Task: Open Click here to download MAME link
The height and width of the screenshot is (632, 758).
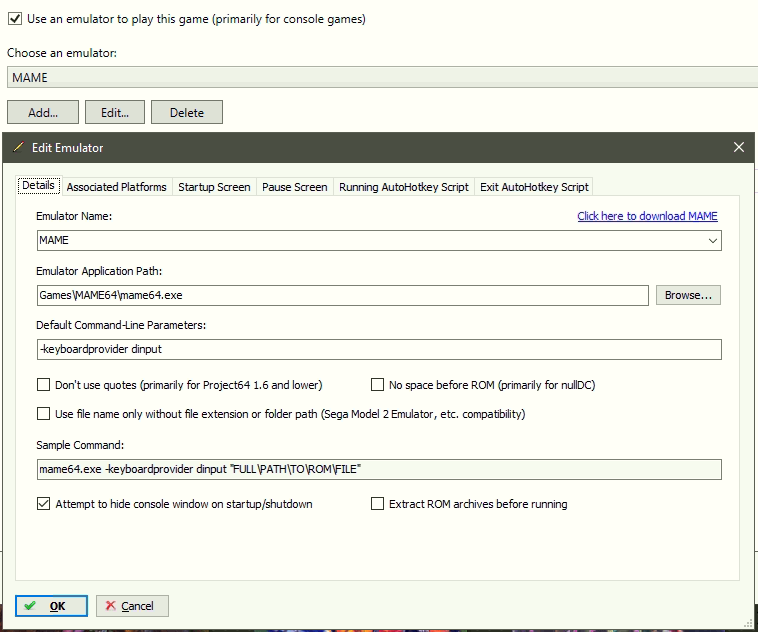Action: pyautogui.click(x=647, y=216)
